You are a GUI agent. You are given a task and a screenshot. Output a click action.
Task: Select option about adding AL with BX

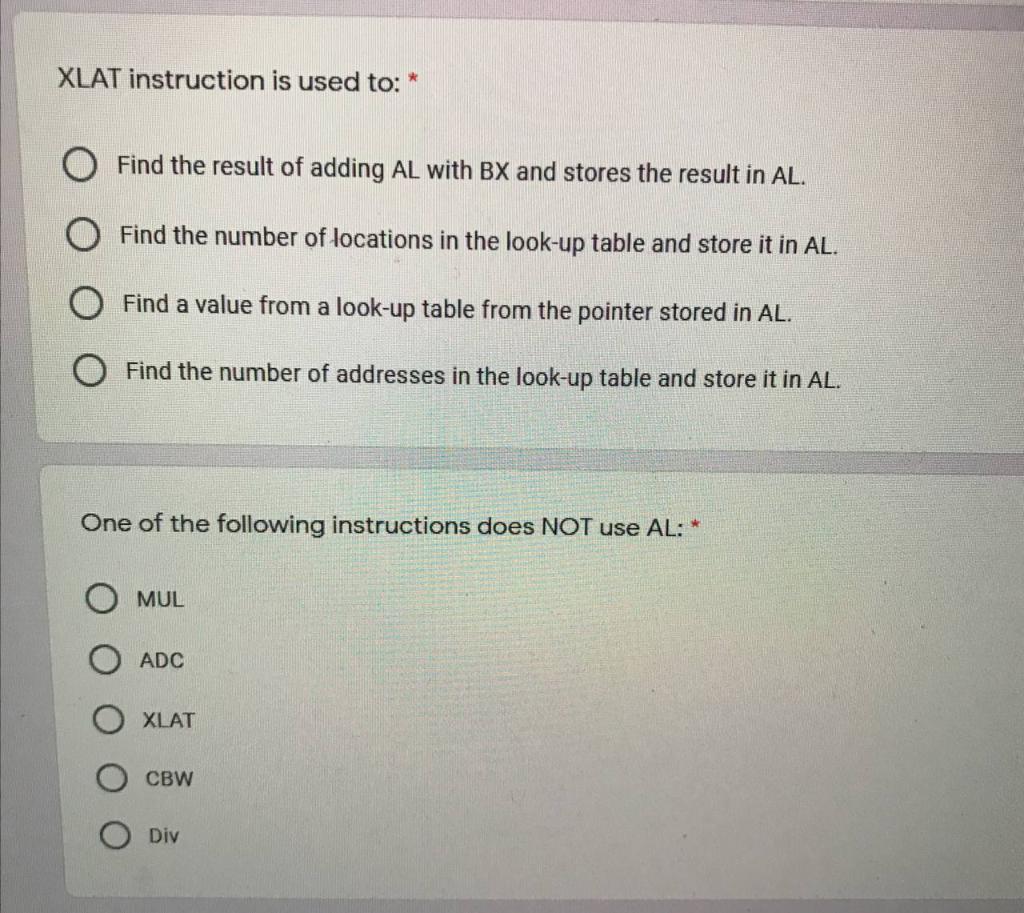[x=80, y=166]
